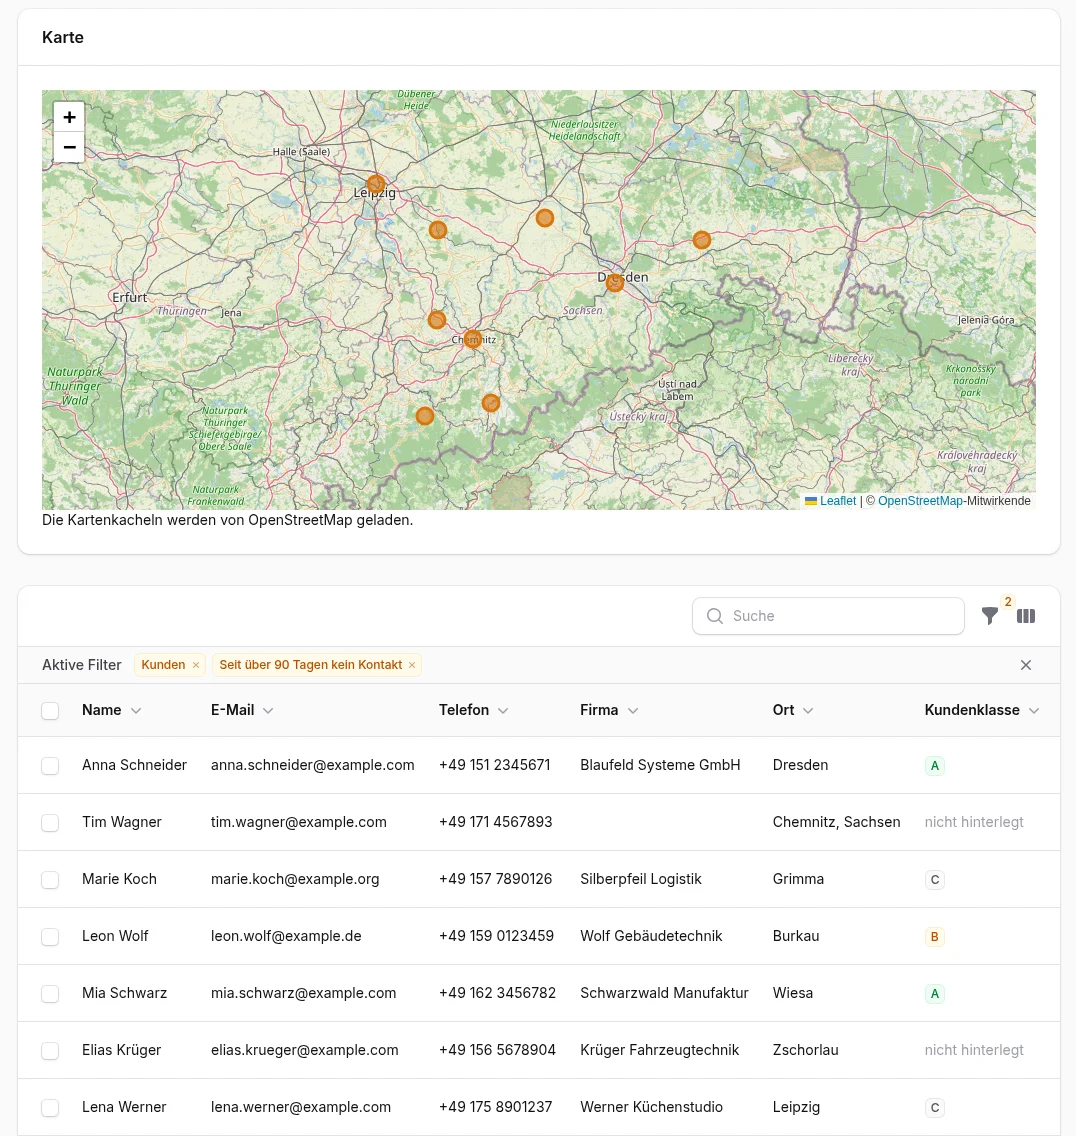Click phone number +49 171 4567893
Image resolution: width=1076 pixels, height=1136 pixels.
point(496,822)
